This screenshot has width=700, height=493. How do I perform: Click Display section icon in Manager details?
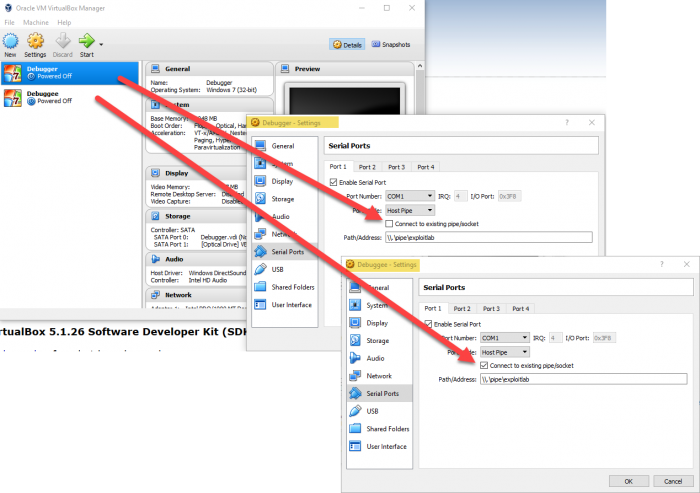click(155, 173)
